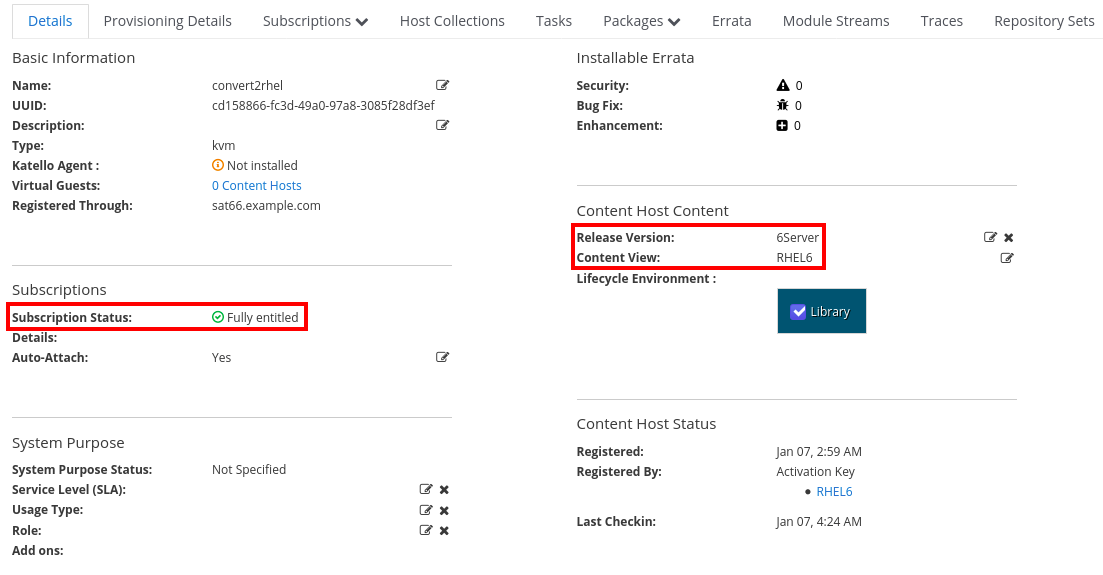Clear the Role value

(444, 530)
